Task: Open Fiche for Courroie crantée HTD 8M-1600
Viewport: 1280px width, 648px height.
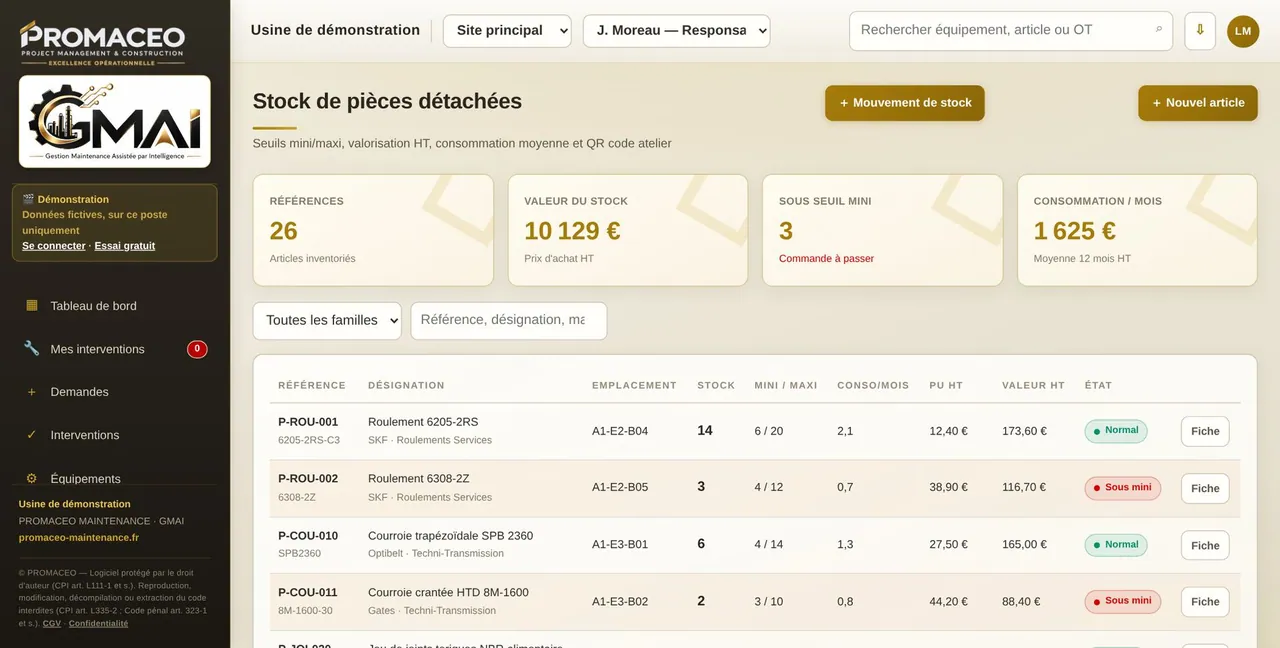Action: coord(1205,602)
